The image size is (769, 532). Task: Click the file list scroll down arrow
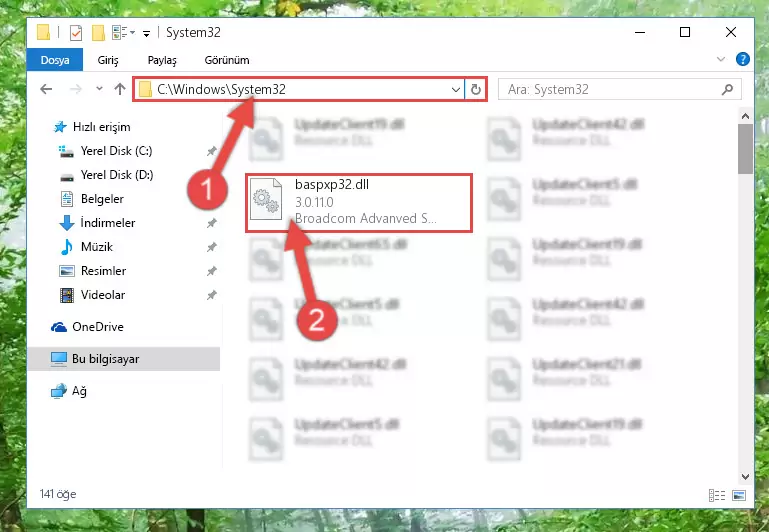click(745, 477)
